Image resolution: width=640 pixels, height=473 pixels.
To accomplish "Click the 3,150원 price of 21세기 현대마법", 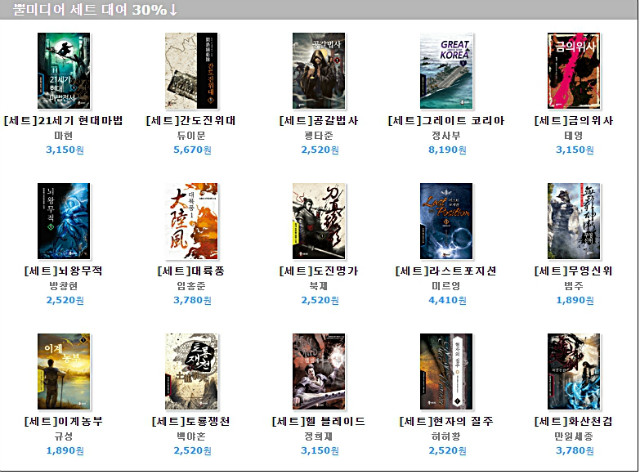I will point(65,150).
